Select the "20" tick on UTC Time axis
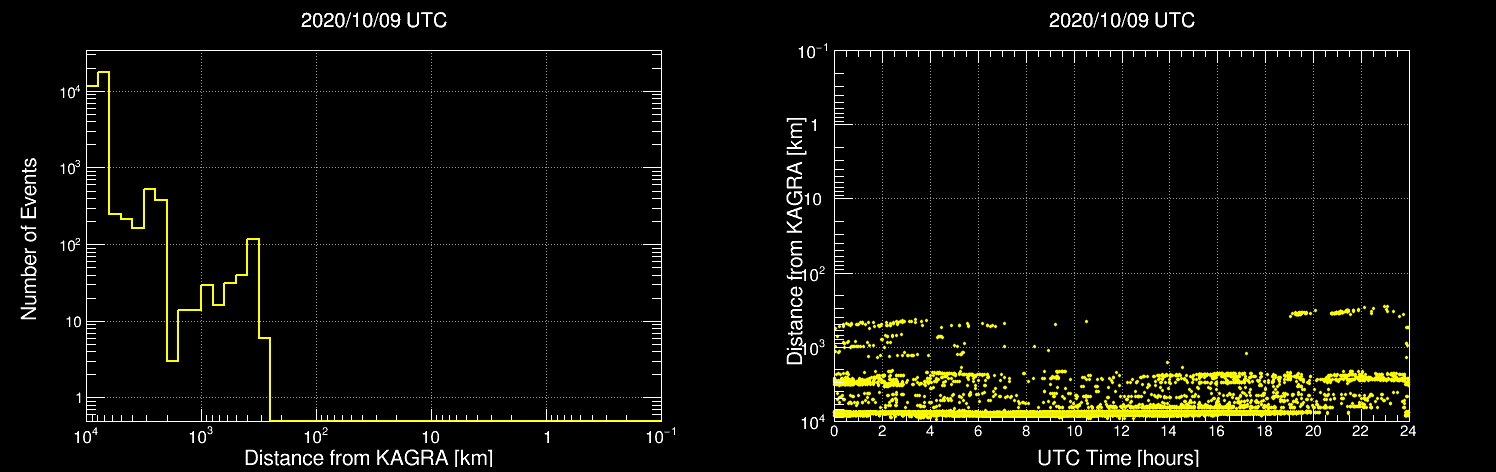Image resolution: width=1496 pixels, height=472 pixels. (x=1313, y=431)
